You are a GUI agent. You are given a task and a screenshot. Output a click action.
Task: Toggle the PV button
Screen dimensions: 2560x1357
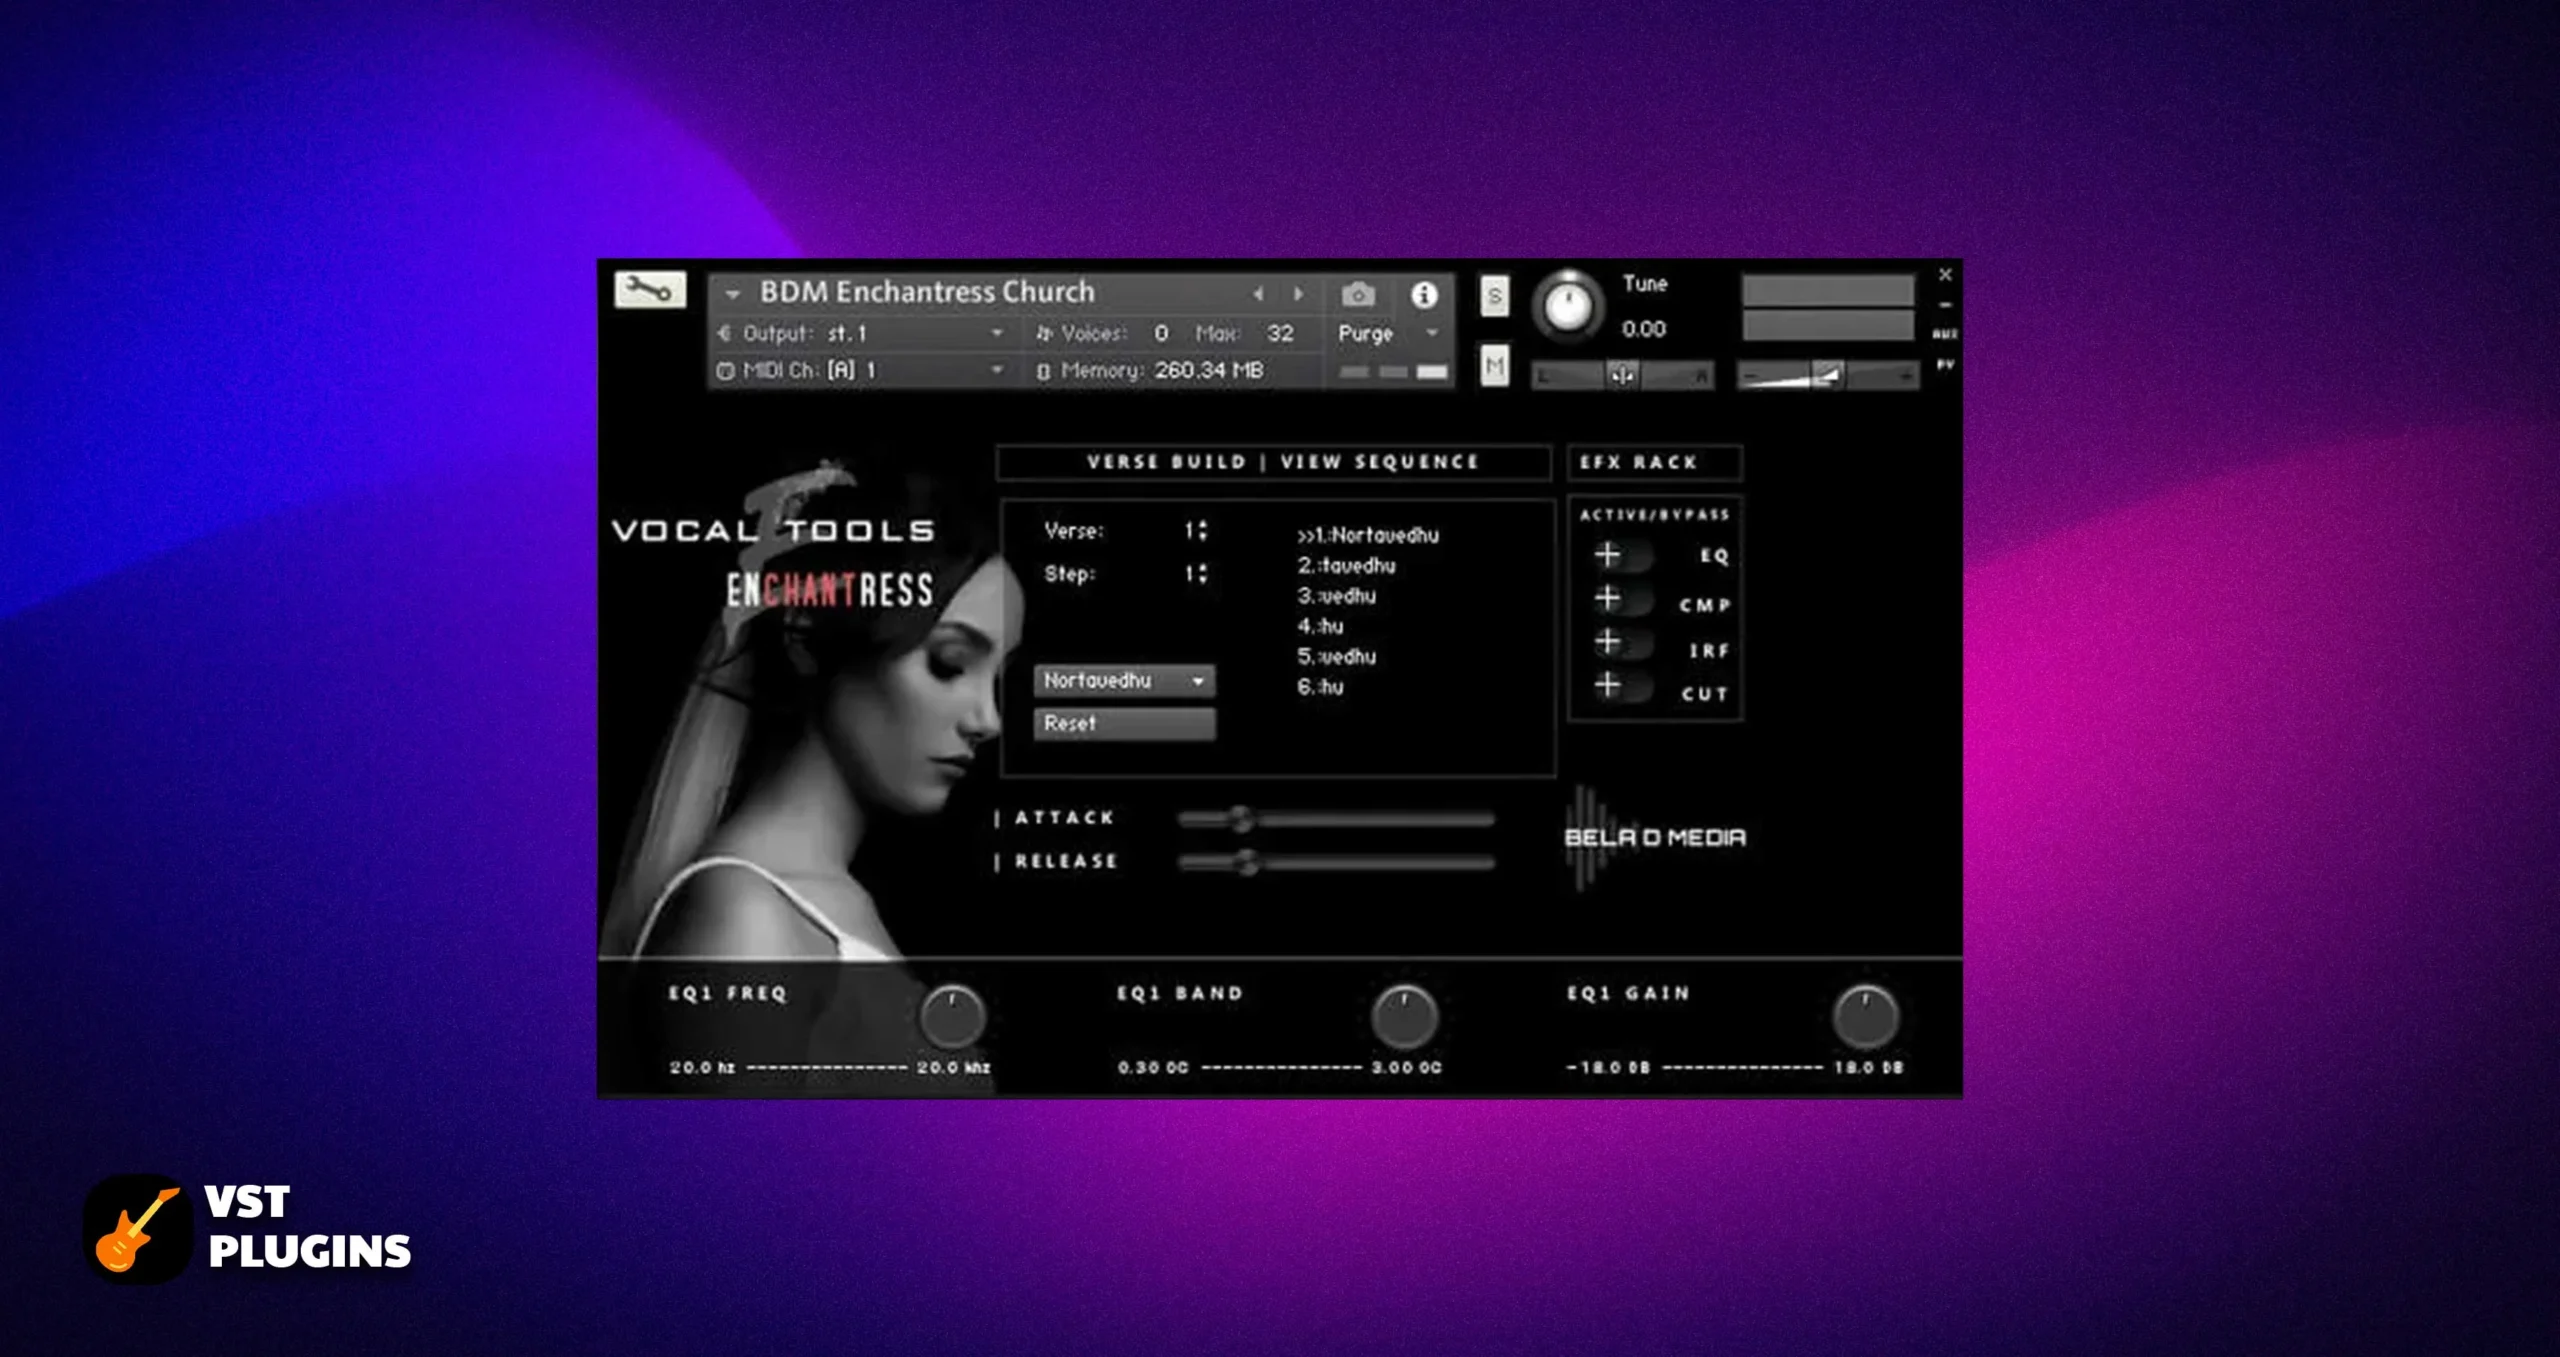coord(1945,364)
